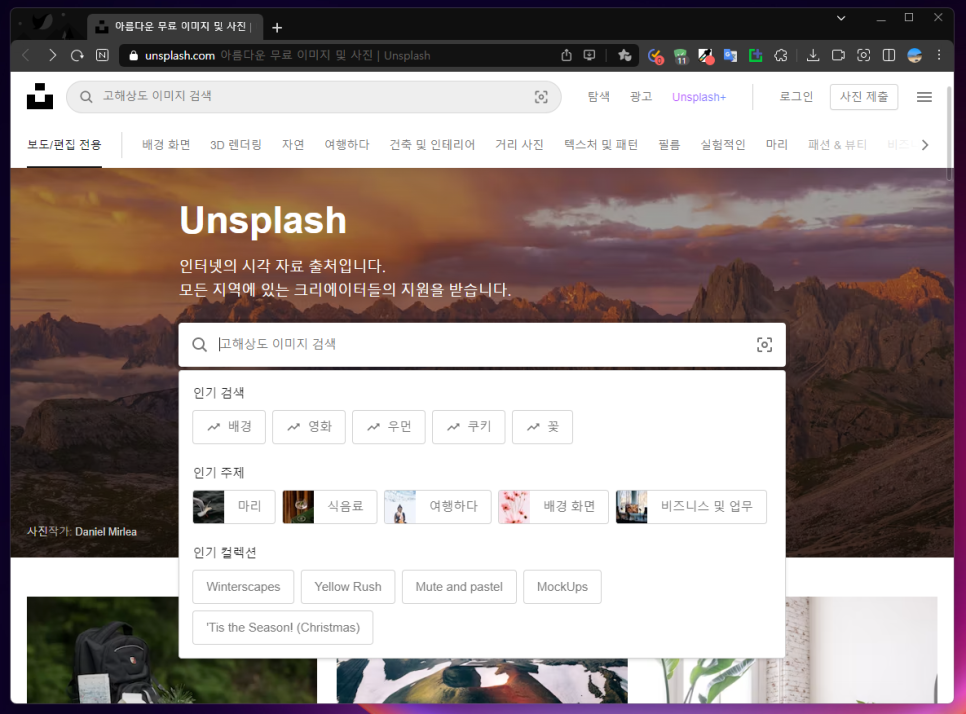Open the 비즈니스 및 업무 topic
966x714 pixels.
click(x=691, y=507)
